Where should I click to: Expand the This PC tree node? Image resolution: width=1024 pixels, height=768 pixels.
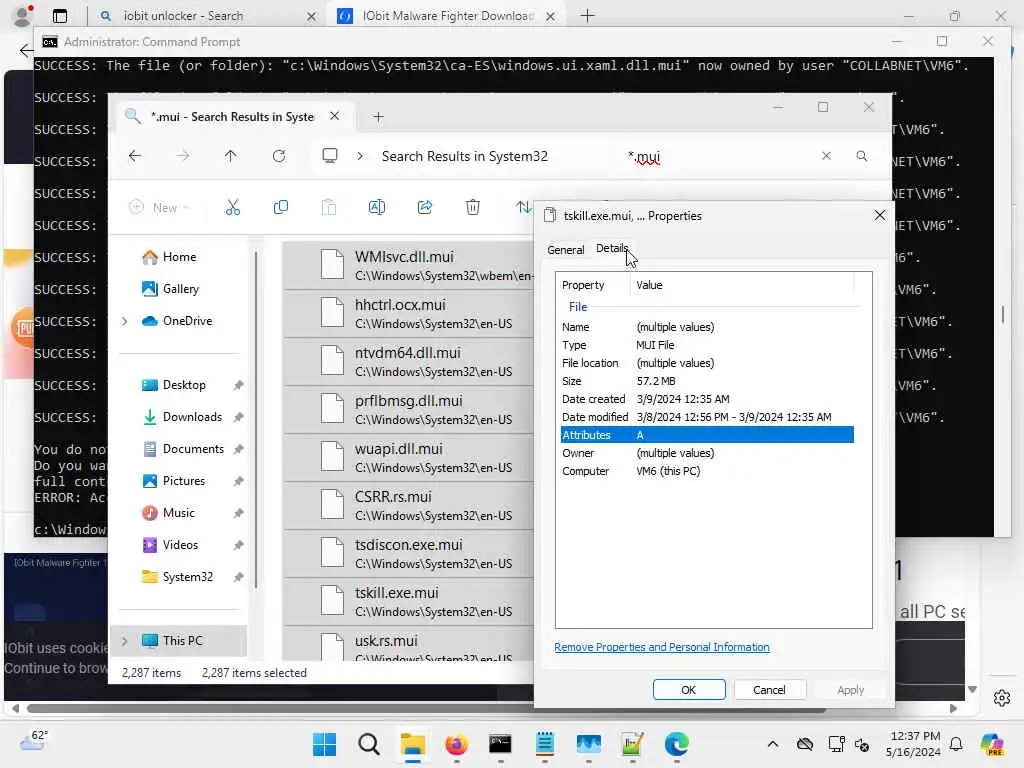(124, 641)
